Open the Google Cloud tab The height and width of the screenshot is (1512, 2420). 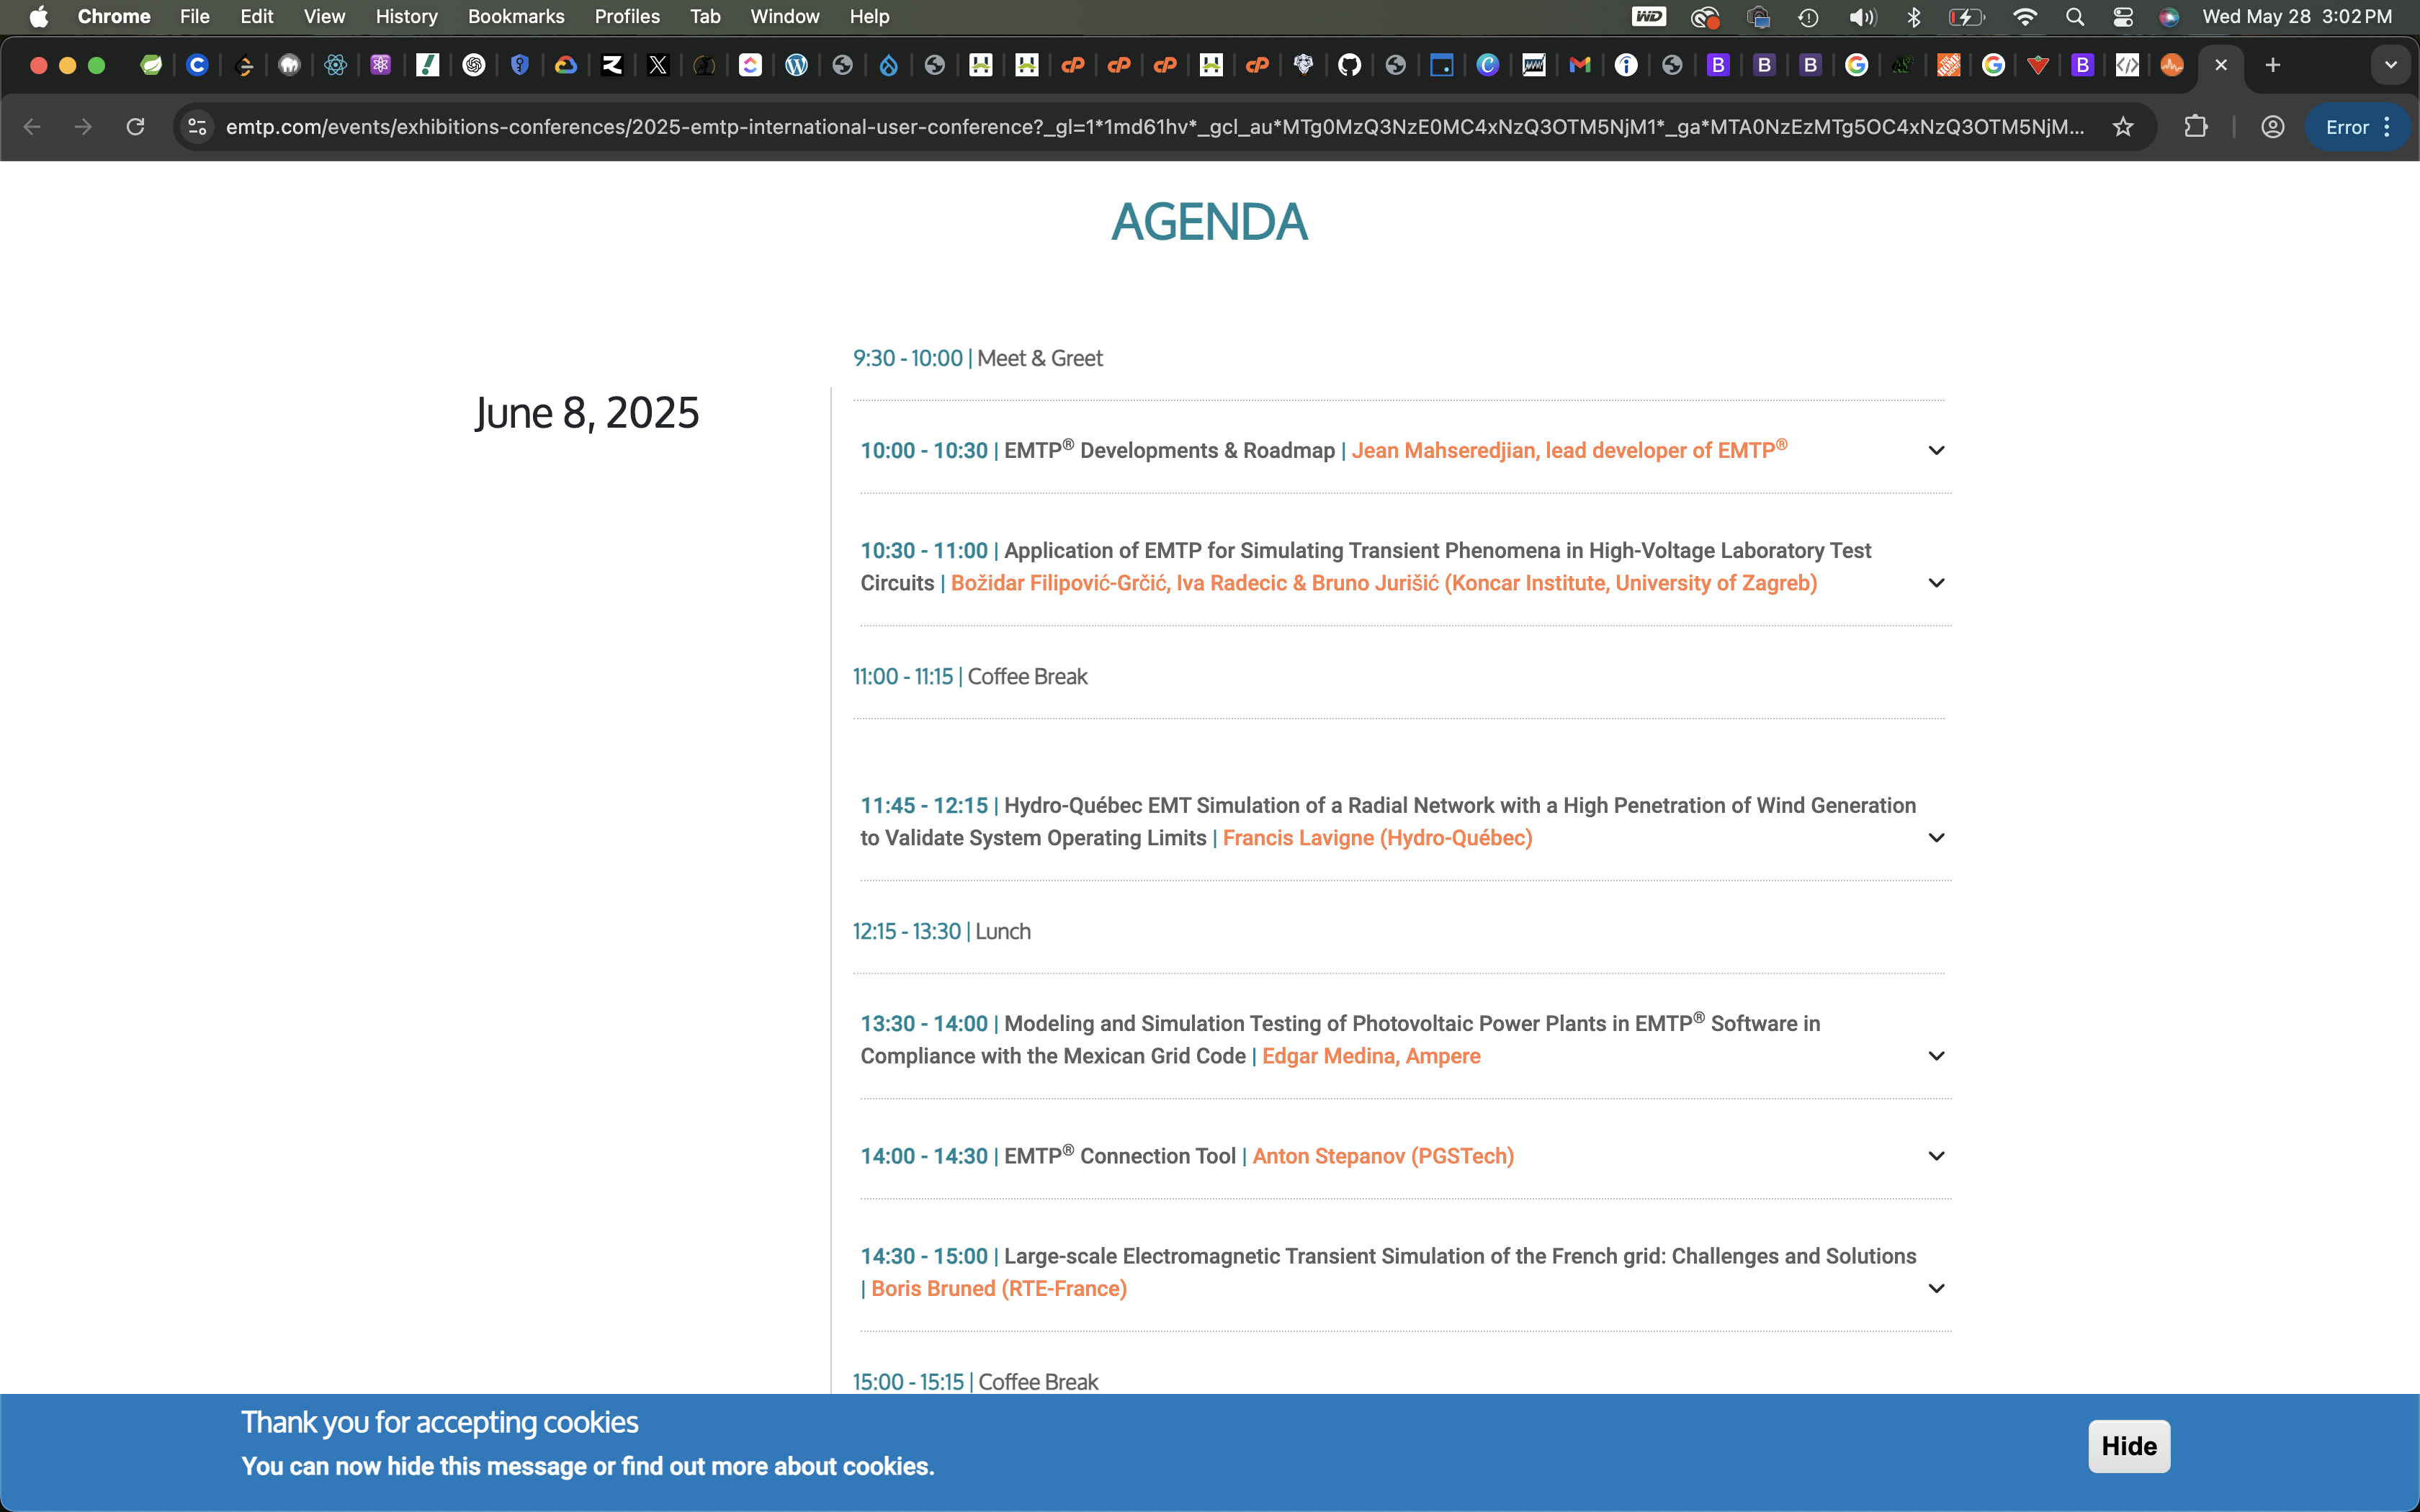tap(566, 65)
